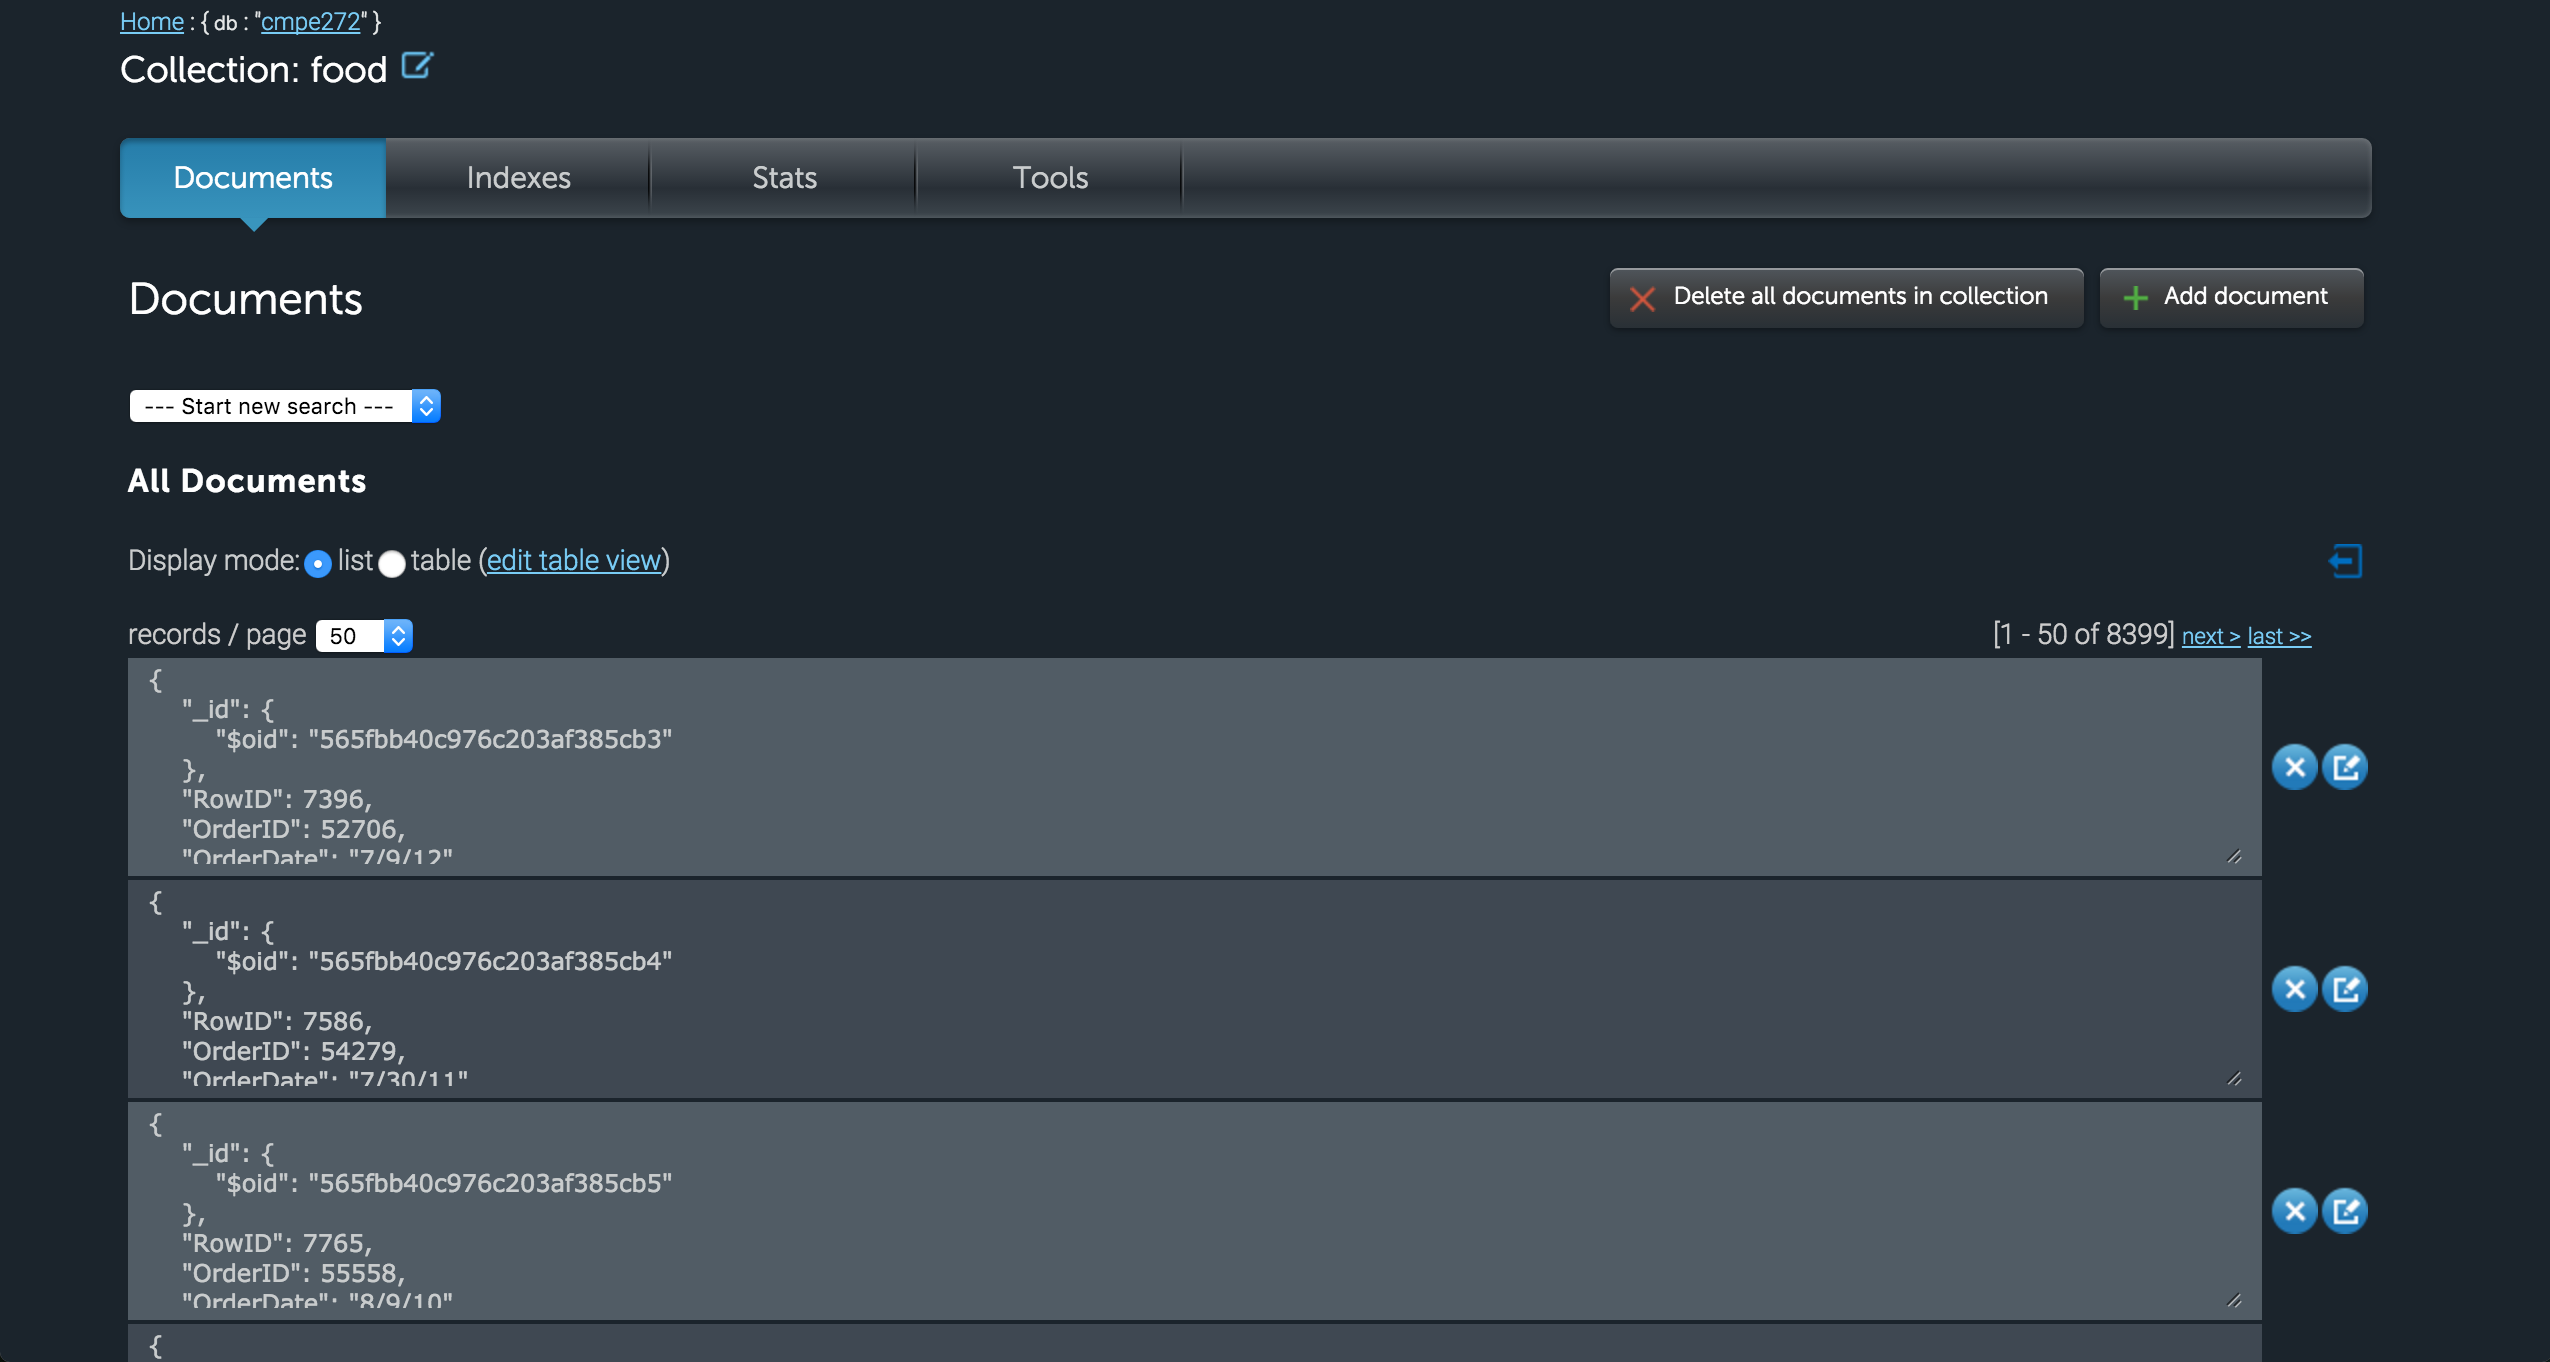
Task: Delete the document ending in 385cb4
Action: 2294,989
